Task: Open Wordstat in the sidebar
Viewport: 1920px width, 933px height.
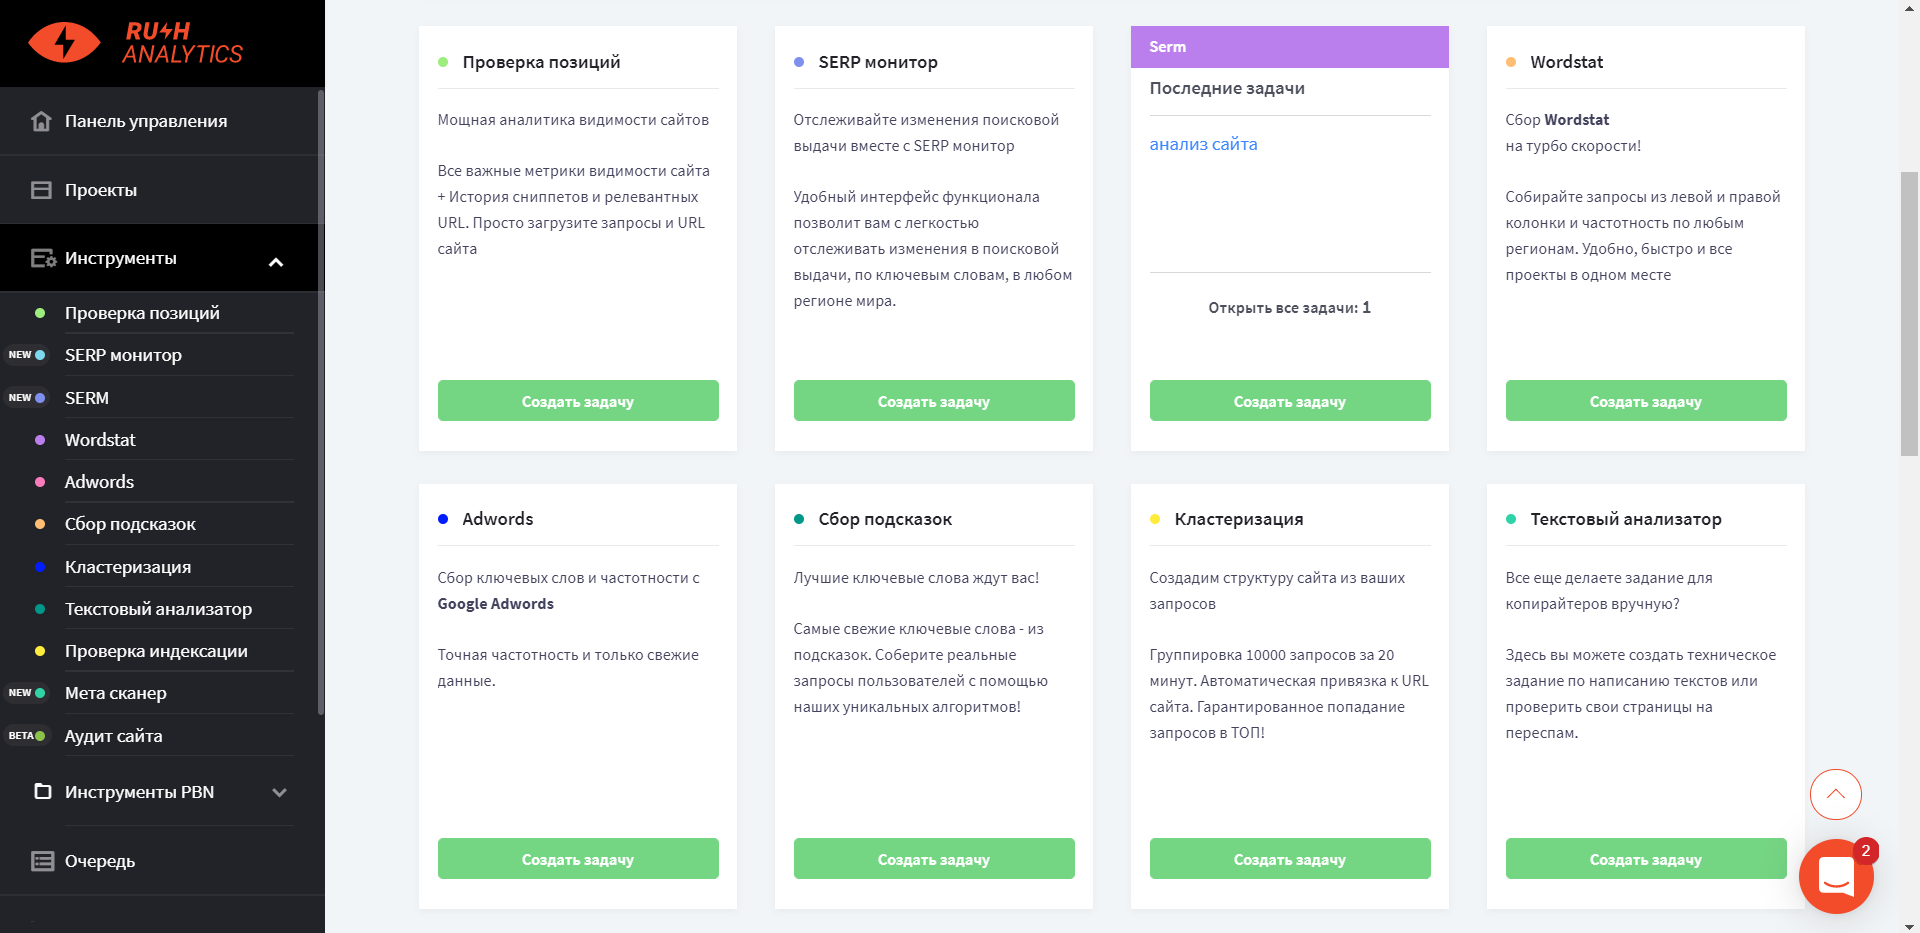Action: [x=100, y=440]
